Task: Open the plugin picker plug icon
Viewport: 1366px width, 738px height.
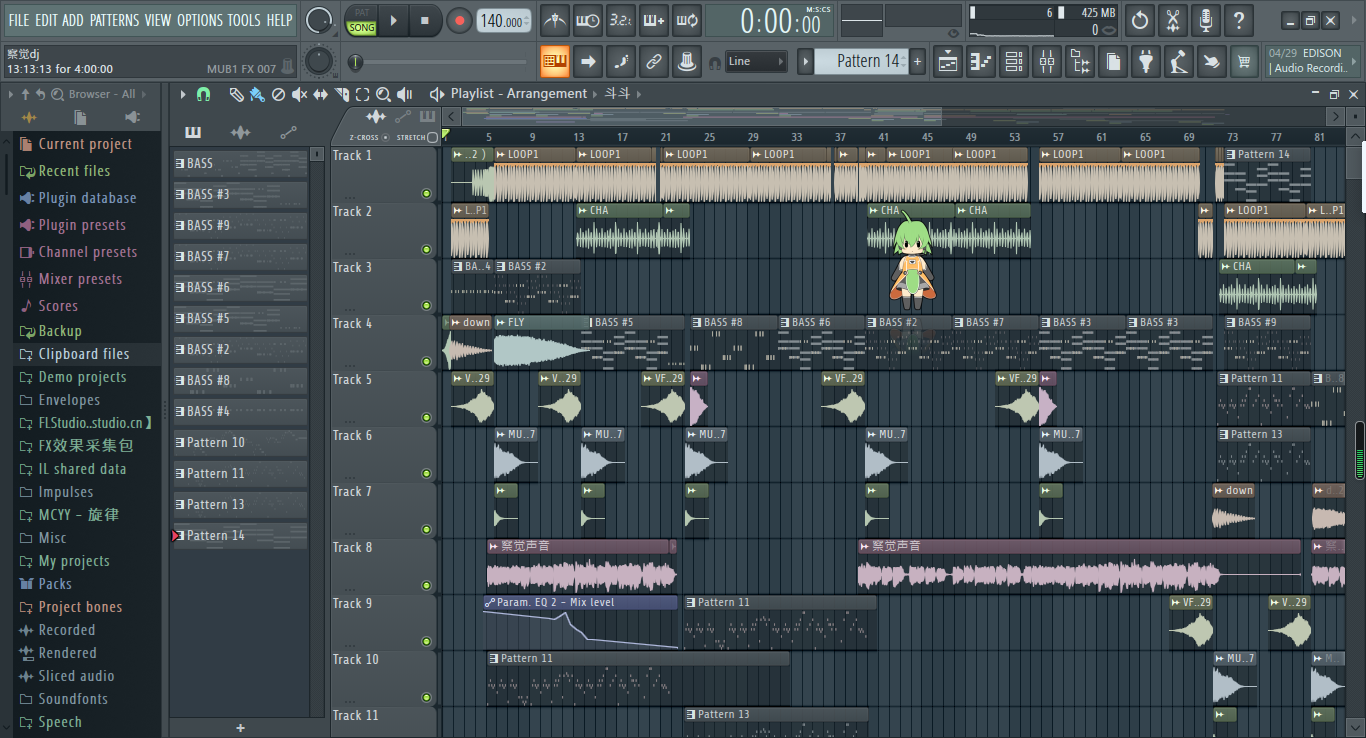Action: click(x=1146, y=62)
